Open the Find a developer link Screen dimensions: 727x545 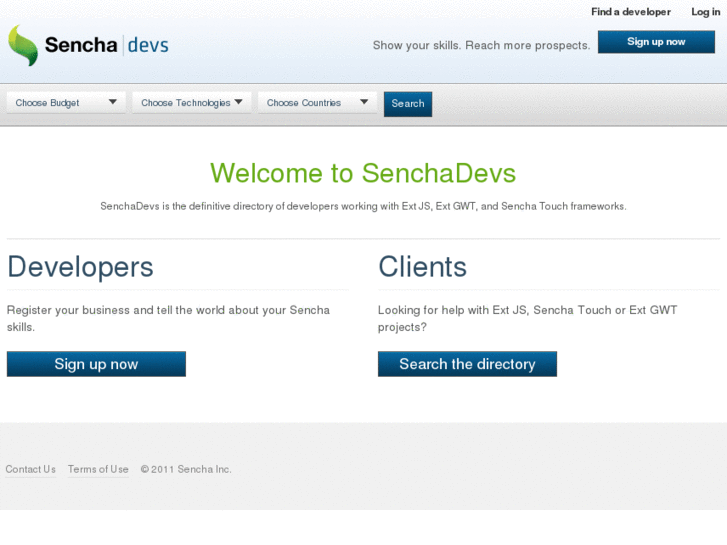[x=631, y=12]
